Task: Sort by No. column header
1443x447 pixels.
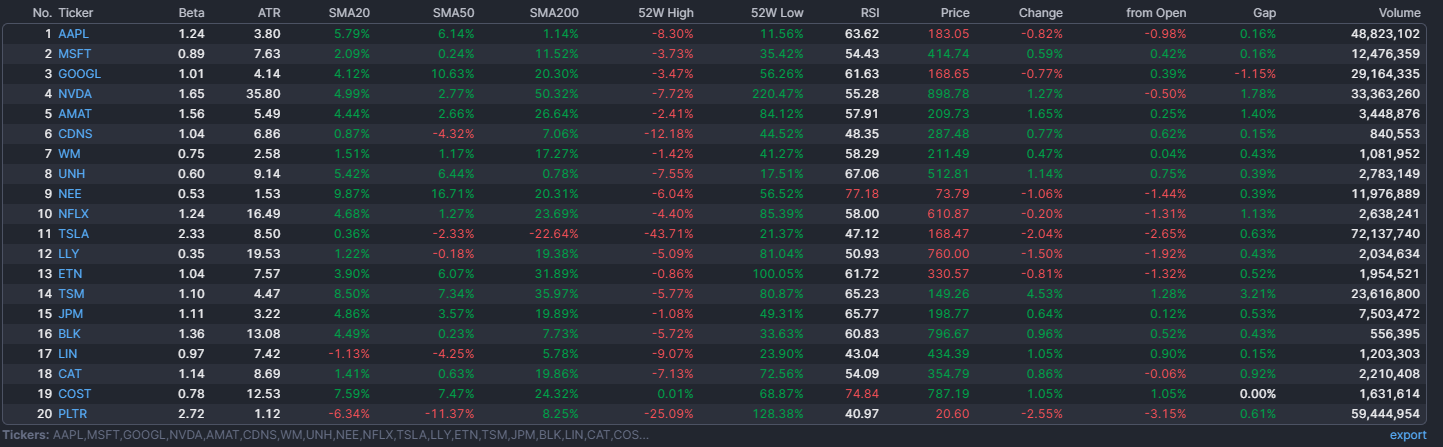Action: [x=42, y=13]
